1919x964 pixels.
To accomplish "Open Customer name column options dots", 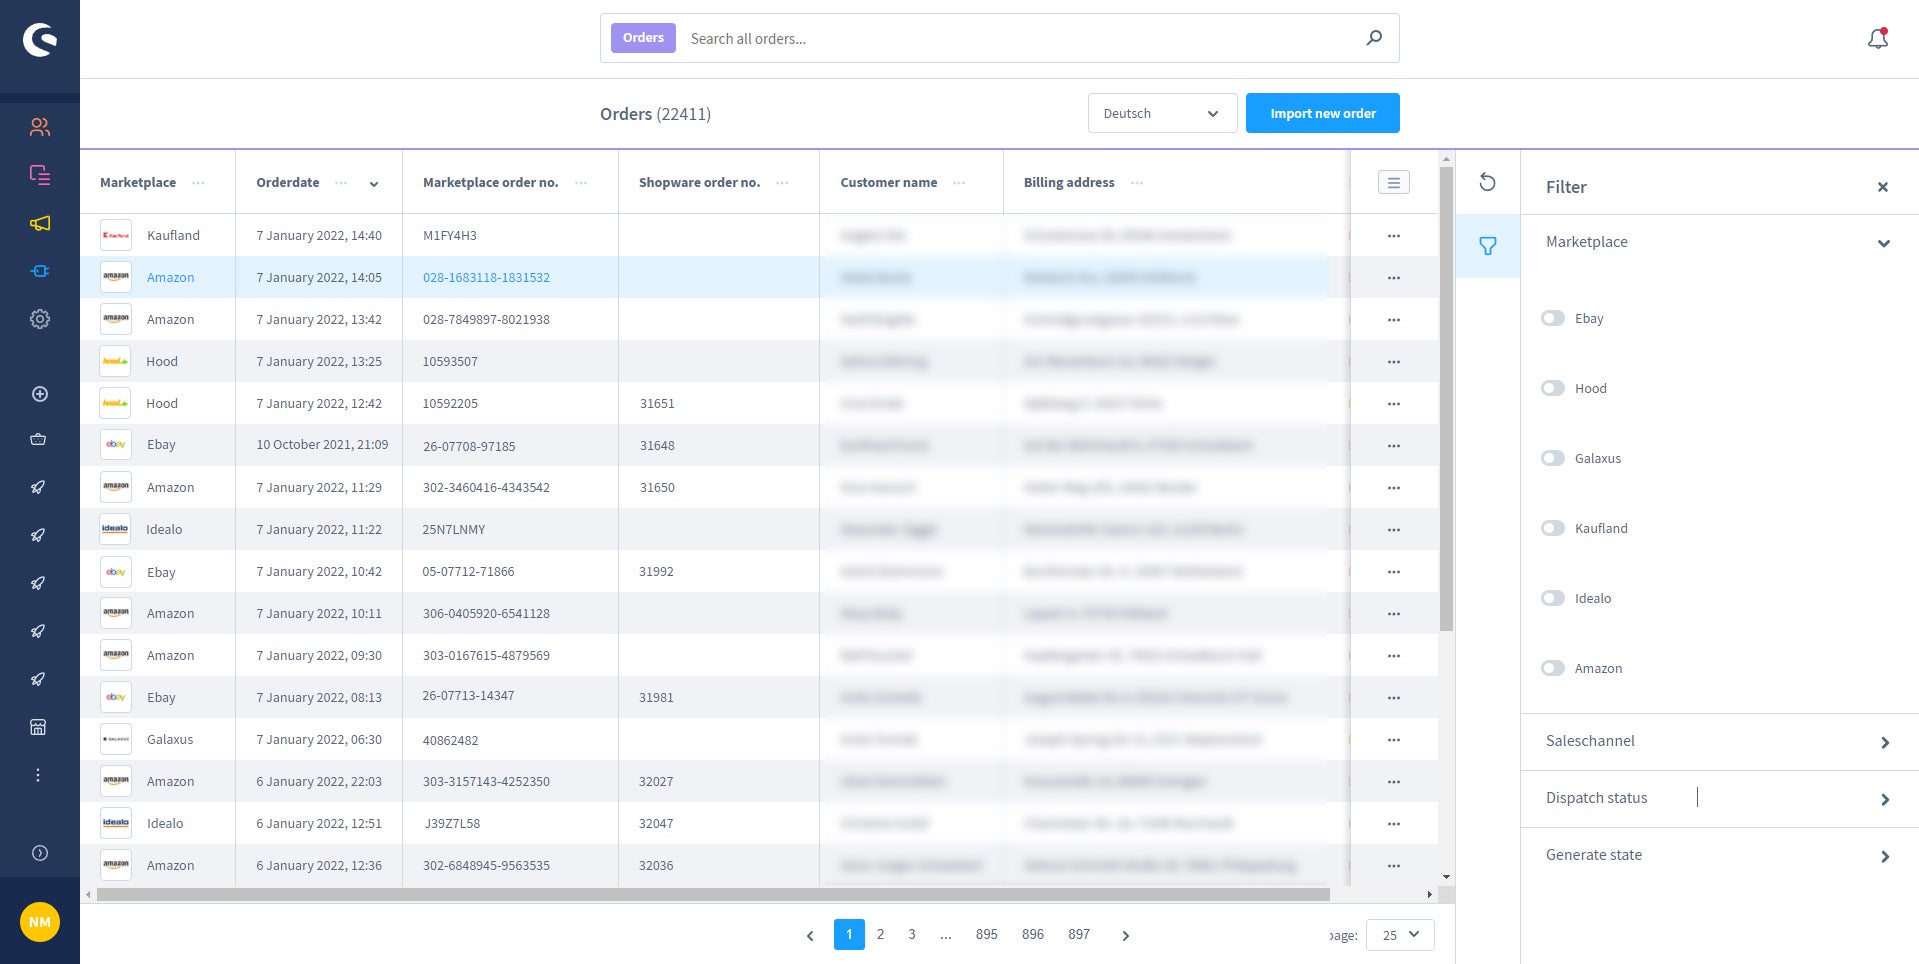I will [959, 182].
